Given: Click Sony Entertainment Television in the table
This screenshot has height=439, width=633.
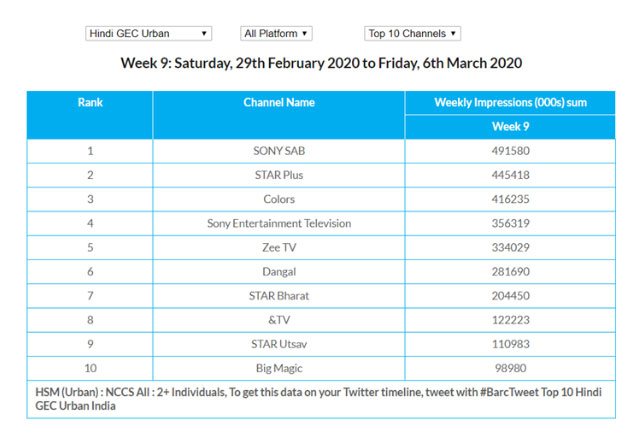Looking at the screenshot, I should (x=279, y=223).
